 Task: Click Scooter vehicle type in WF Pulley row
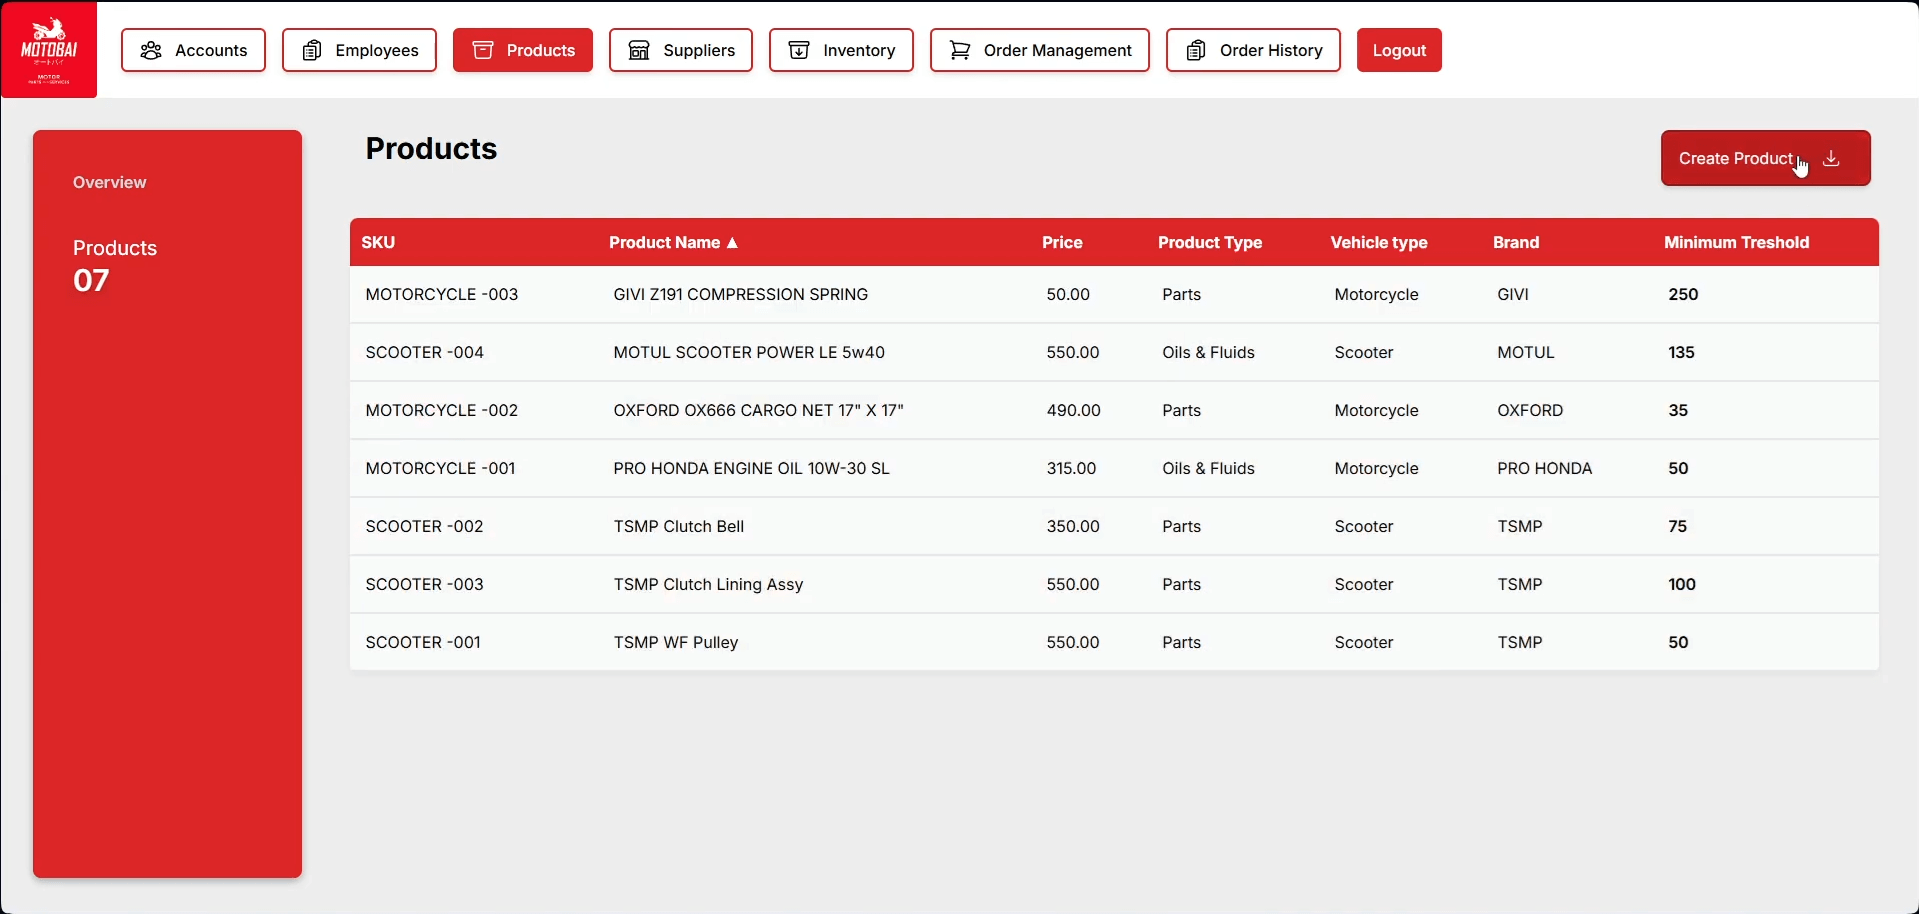coord(1363,642)
